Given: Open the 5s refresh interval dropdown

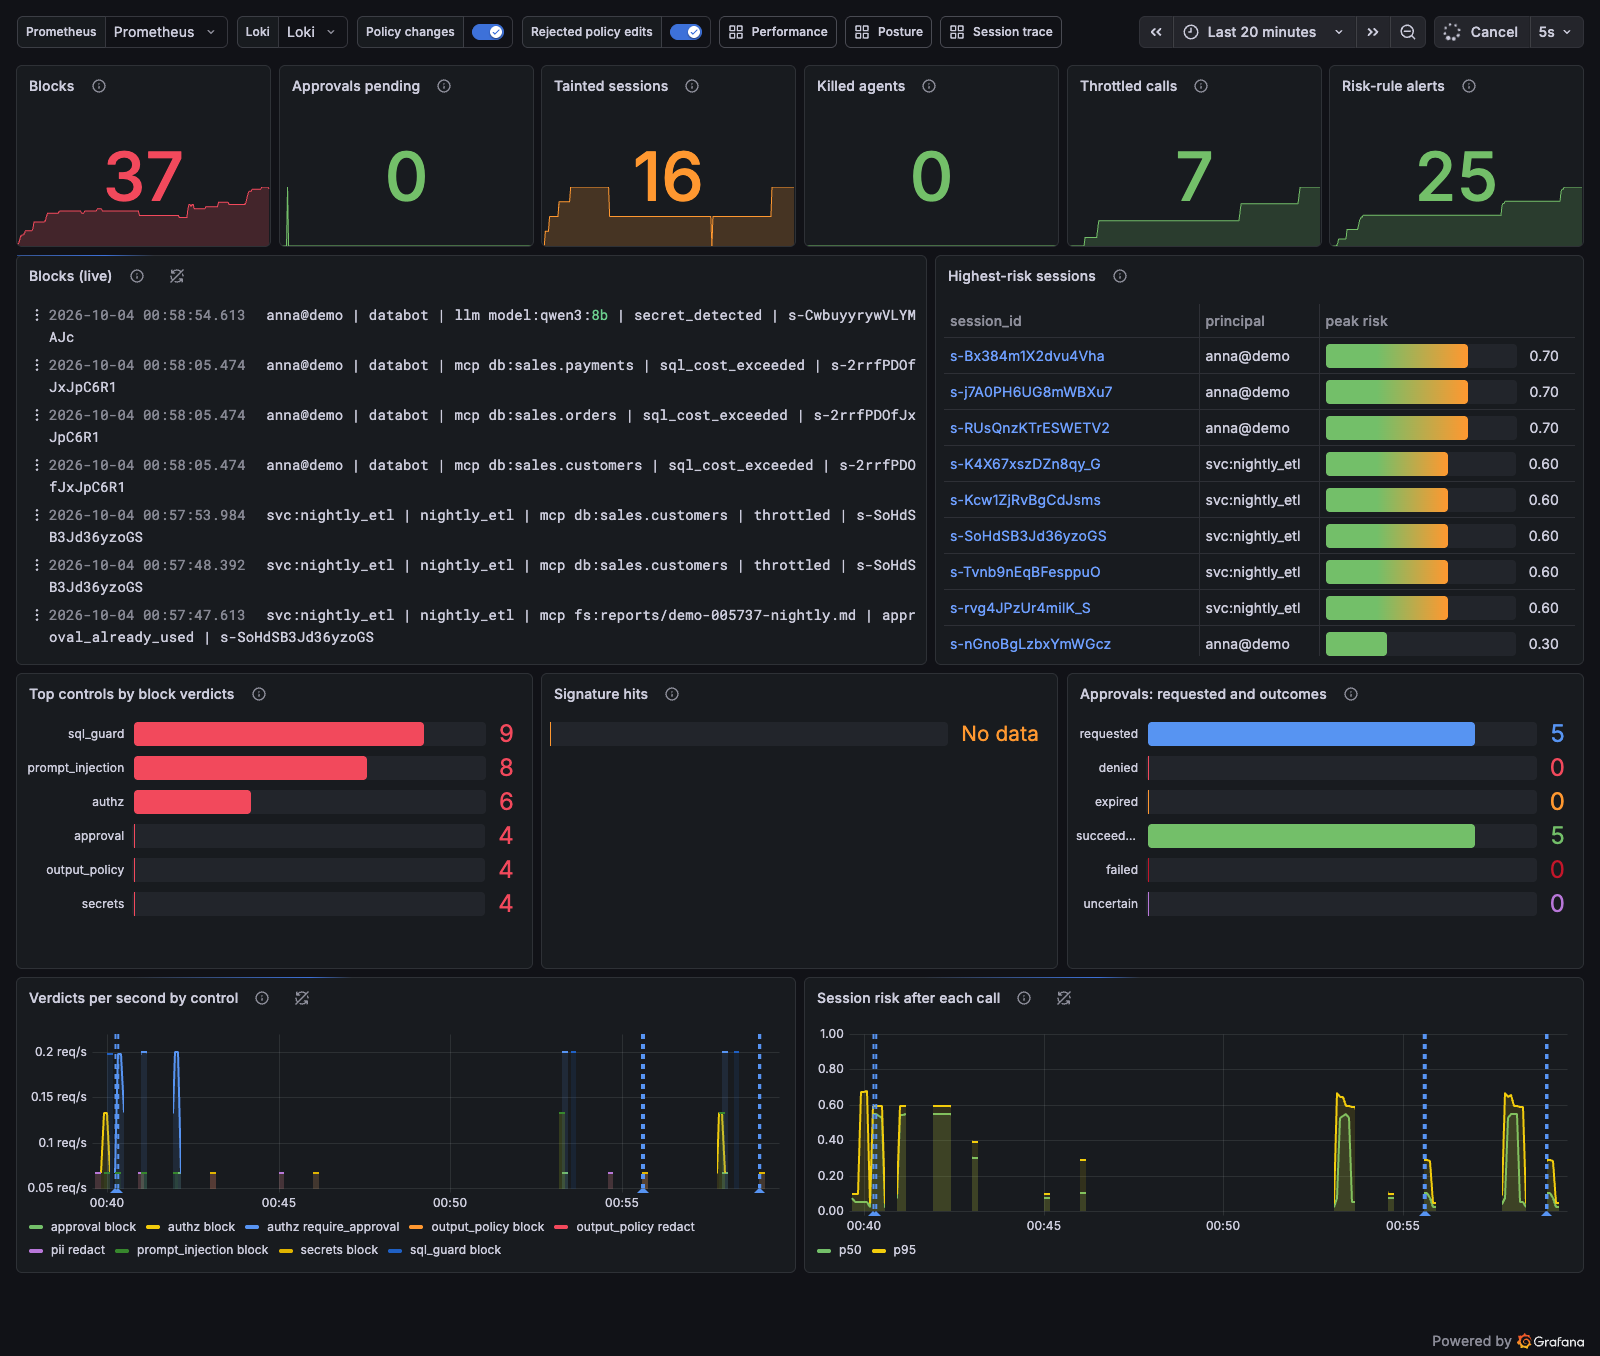Looking at the screenshot, I should pyautogui.click(x=1555, y=32).
